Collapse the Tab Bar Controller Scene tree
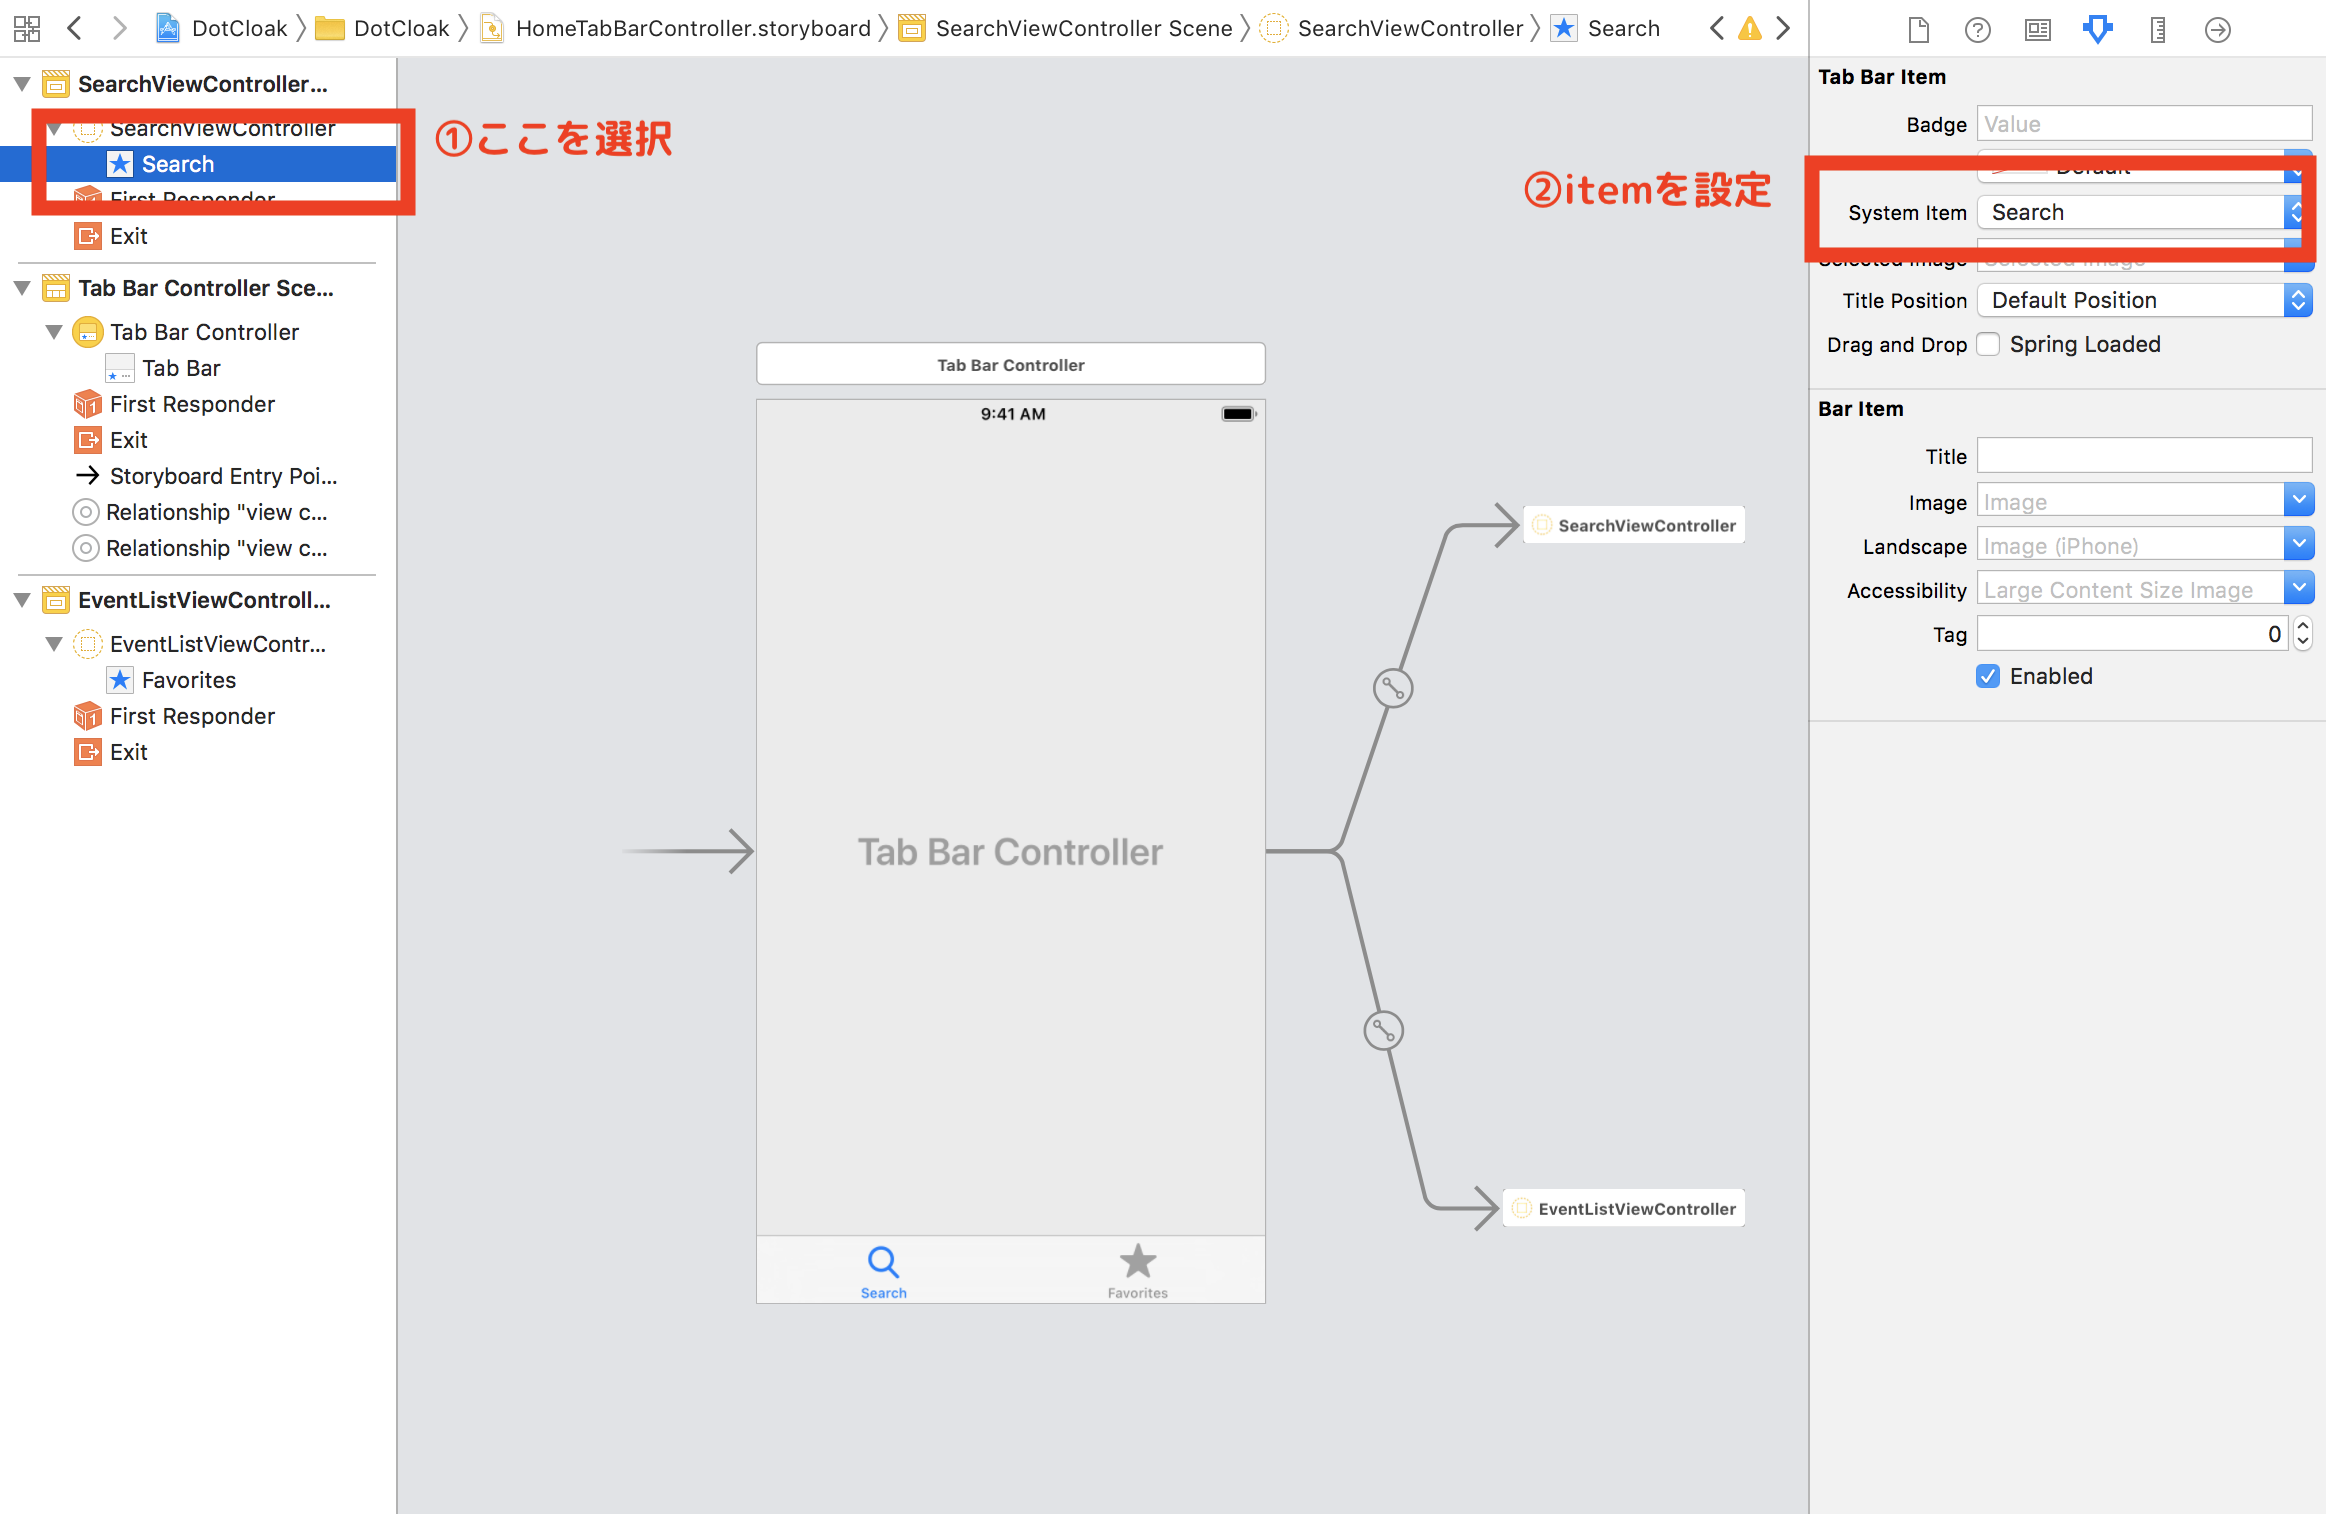 pyautogui.click(x=22, y=288)
